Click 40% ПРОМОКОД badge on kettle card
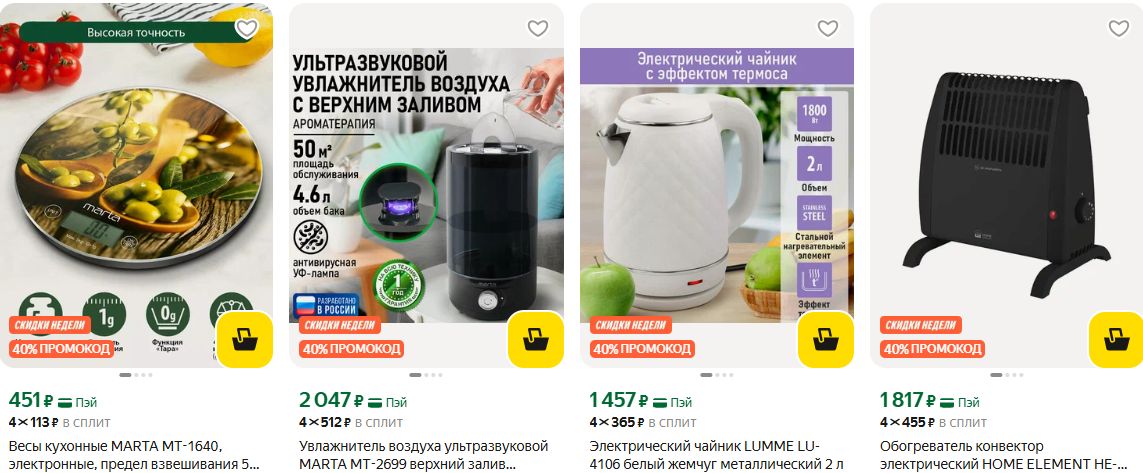The image size is (1143, 473). tap(642, 349)
